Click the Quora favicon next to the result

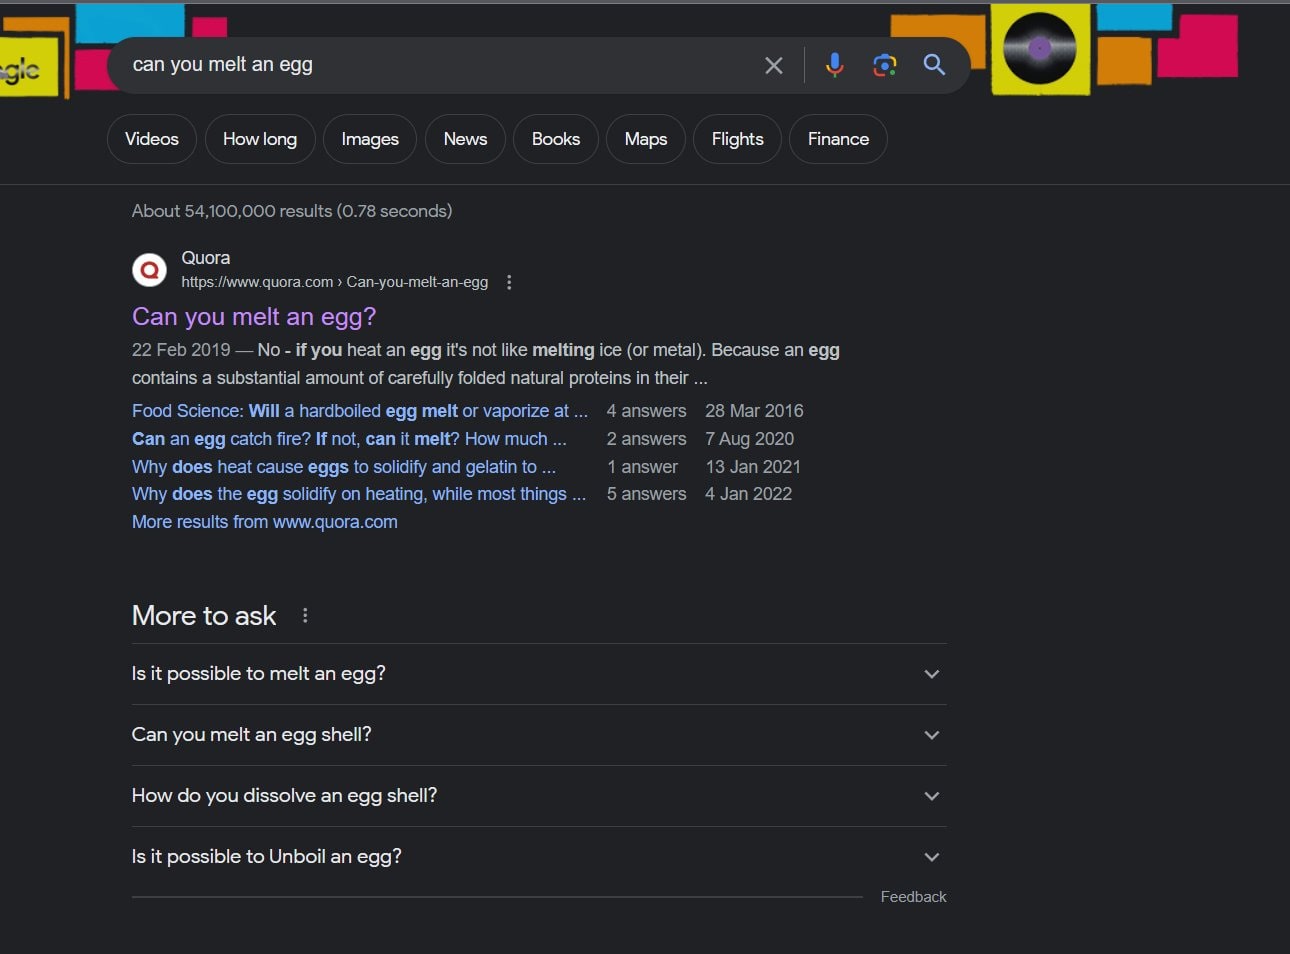coord(150,270)
